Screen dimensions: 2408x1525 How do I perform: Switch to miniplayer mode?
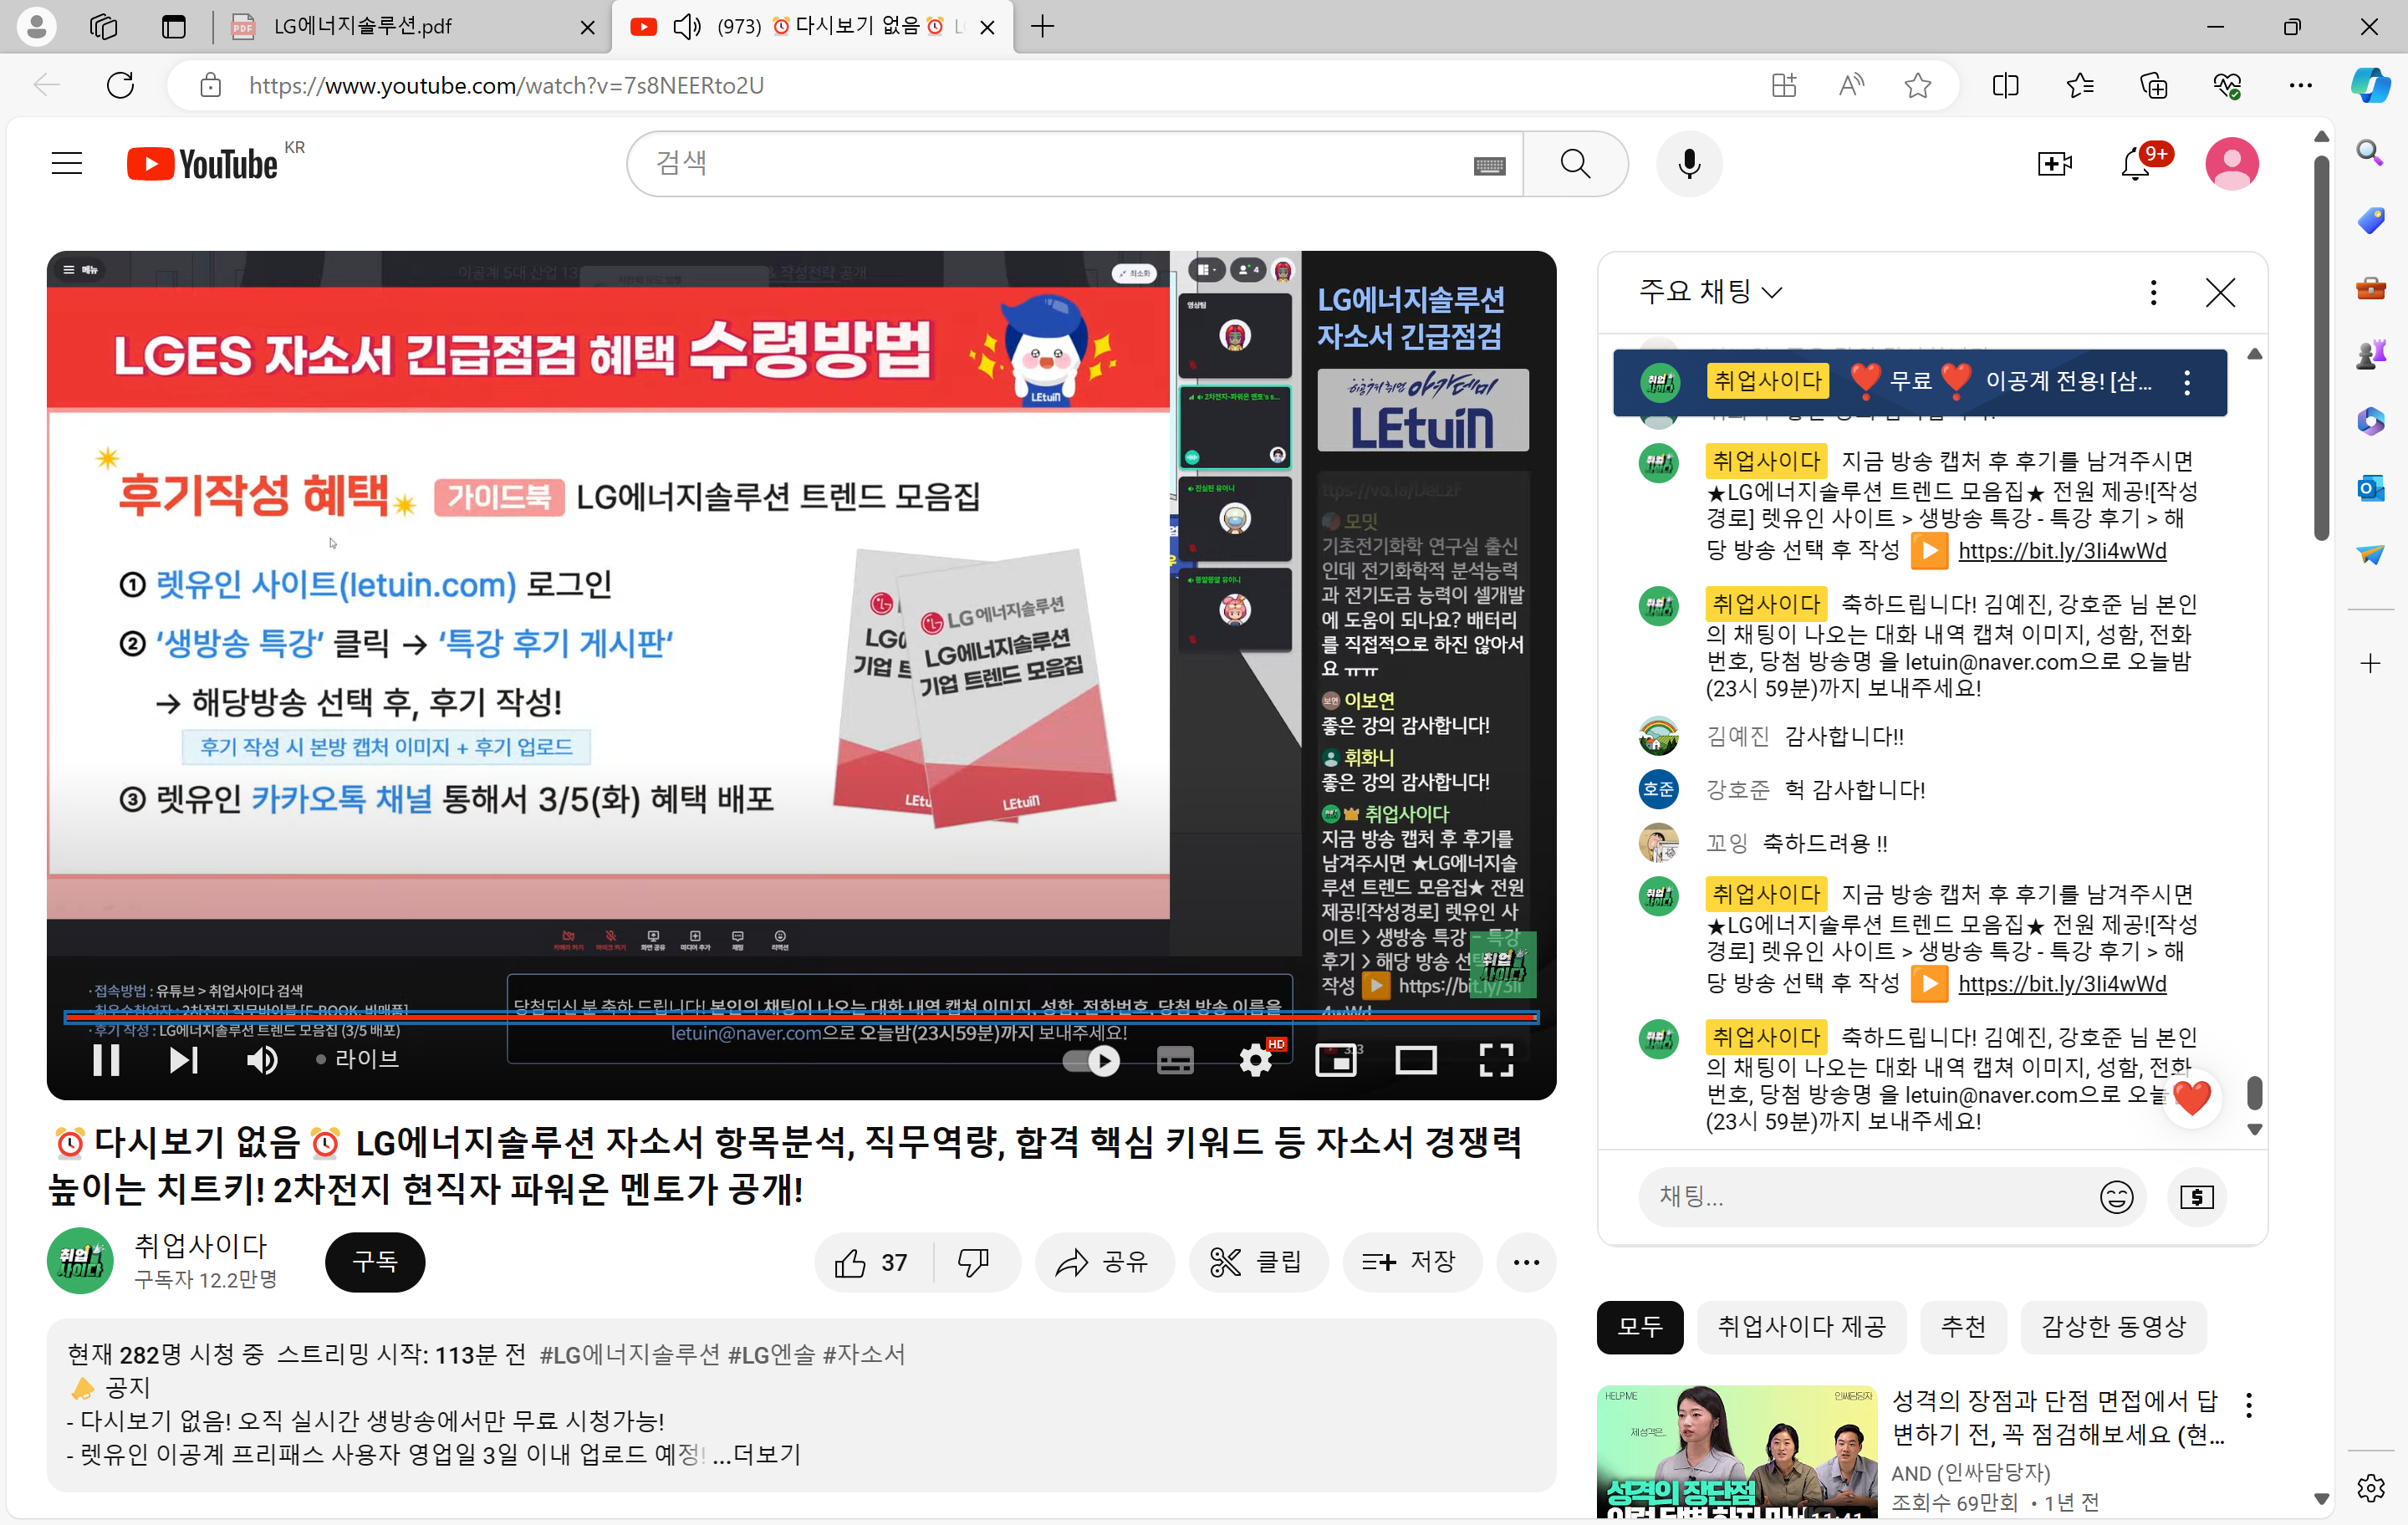click(1335, 1060)
